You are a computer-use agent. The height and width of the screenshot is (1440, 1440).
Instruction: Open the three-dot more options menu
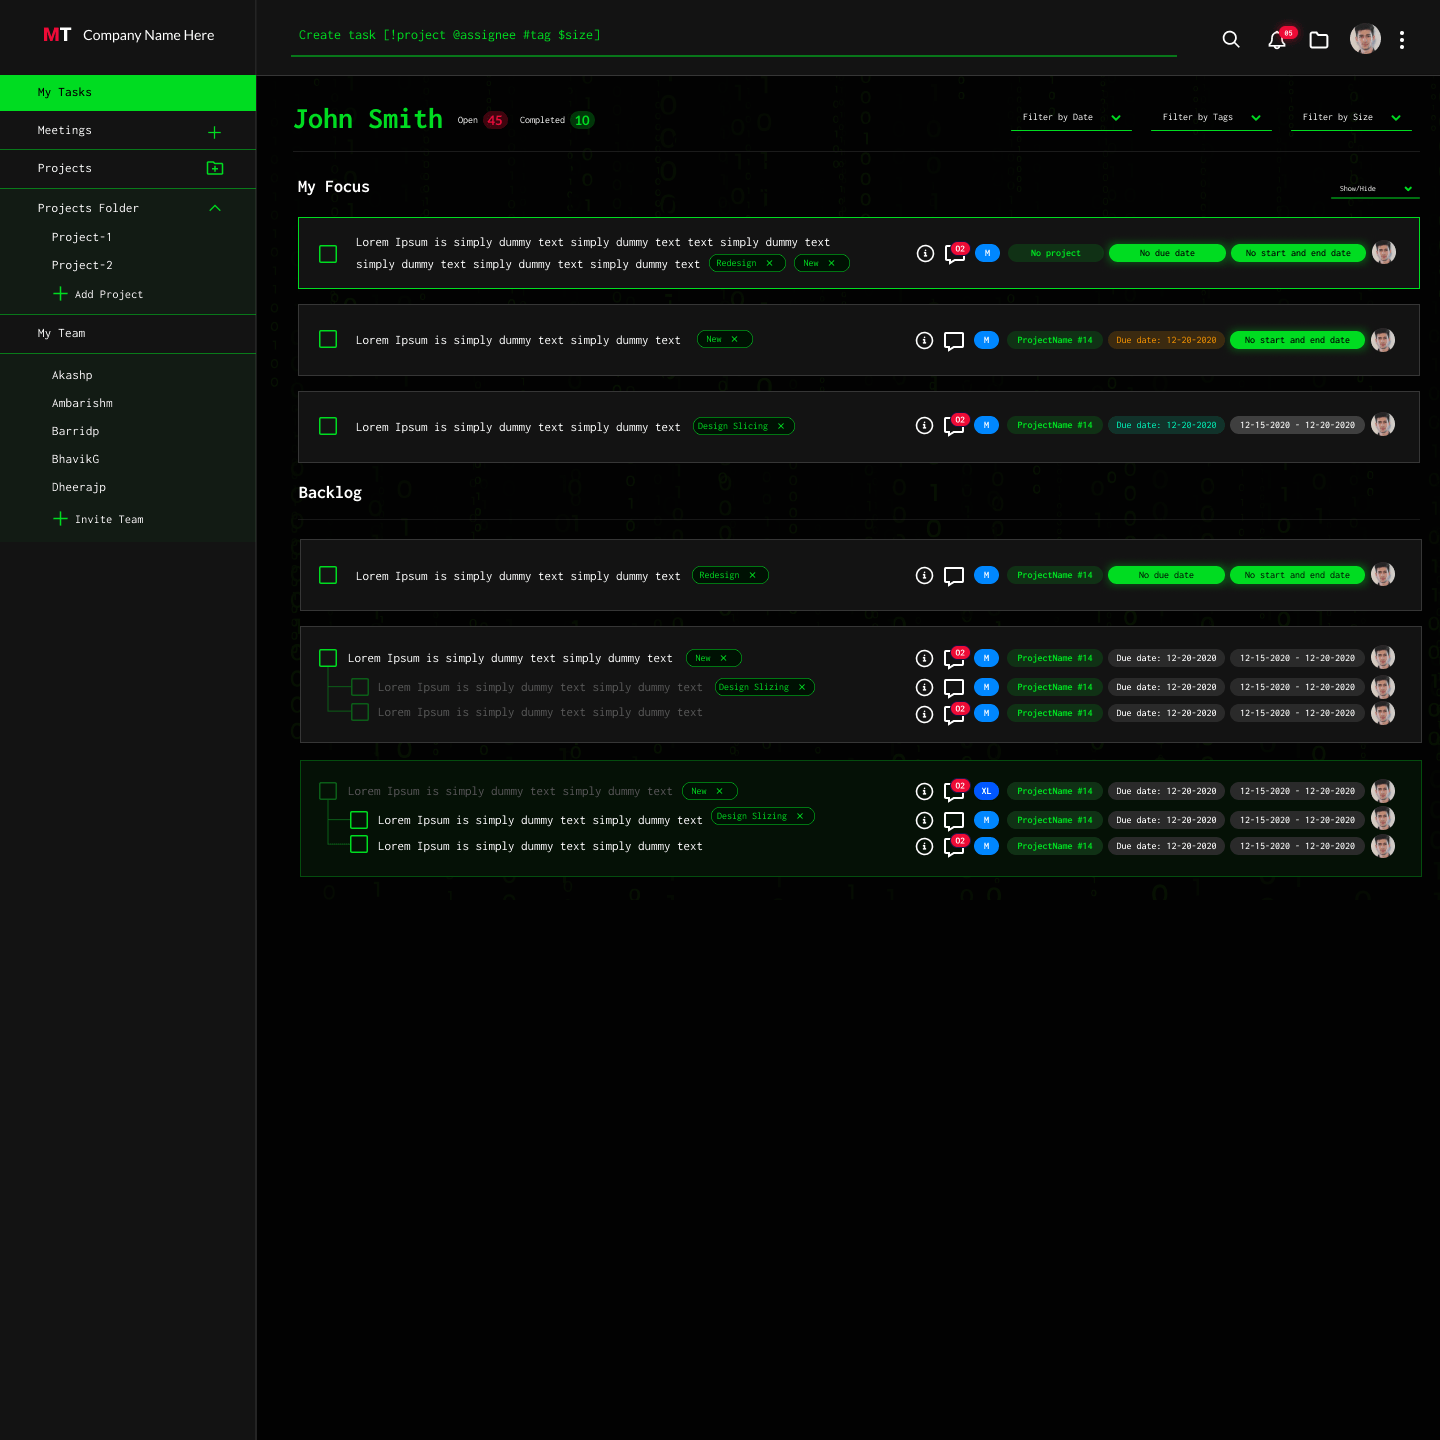(1402, 40)
